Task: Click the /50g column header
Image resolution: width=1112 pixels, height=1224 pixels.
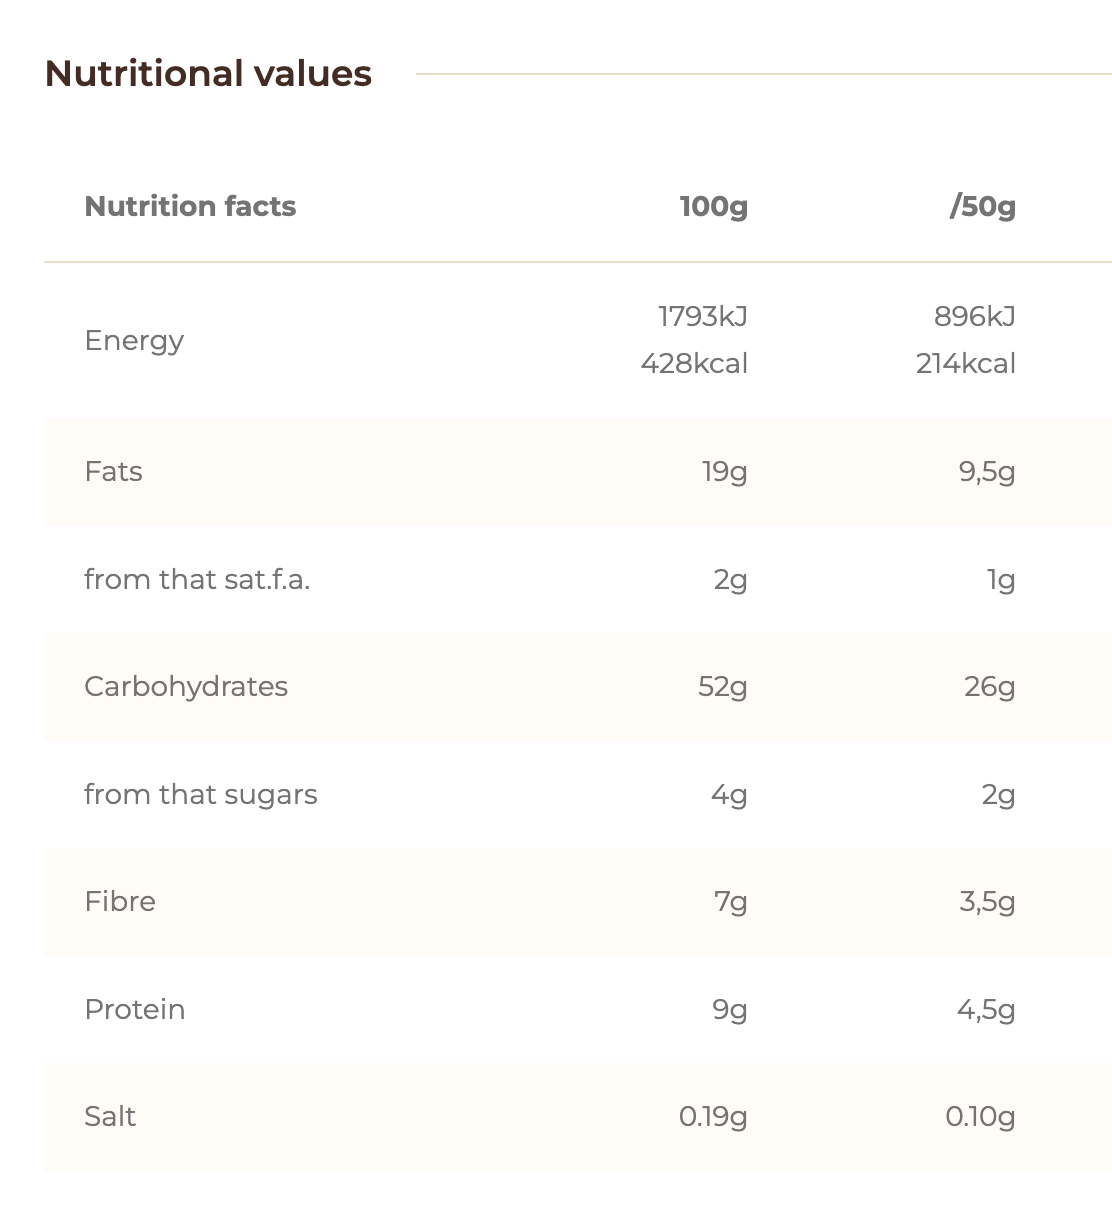Action: tap(982, 206)
